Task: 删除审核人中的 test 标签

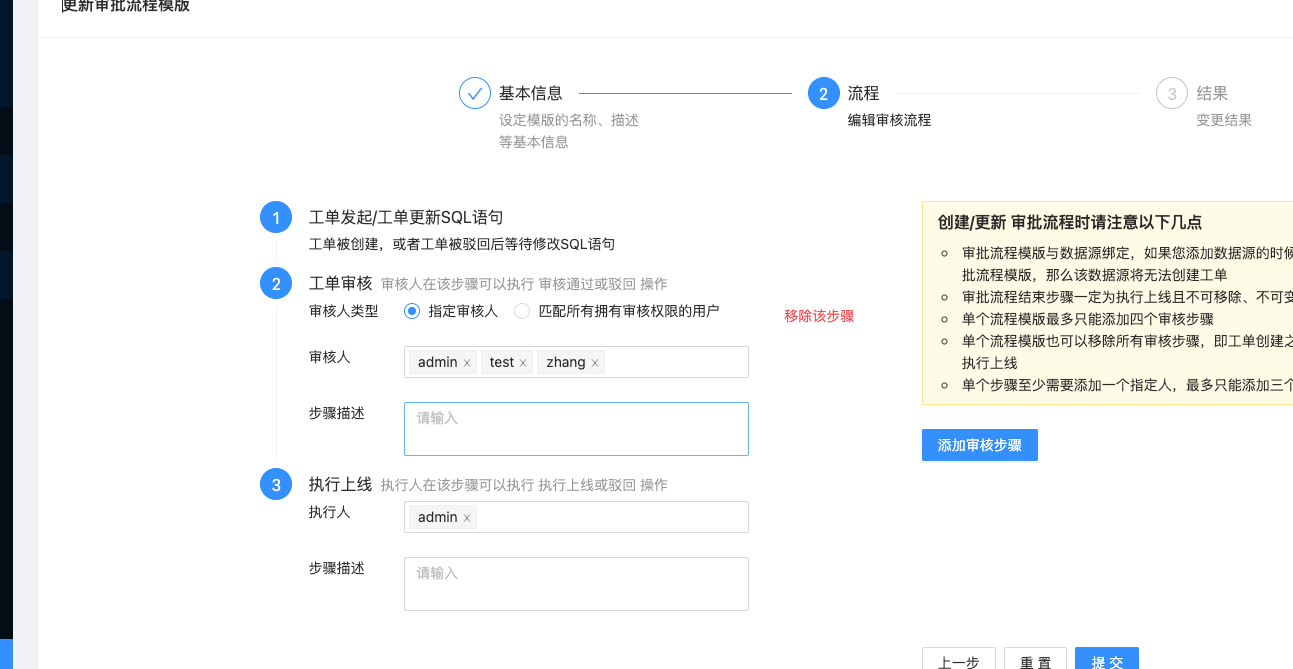Action: coord(525,362)
